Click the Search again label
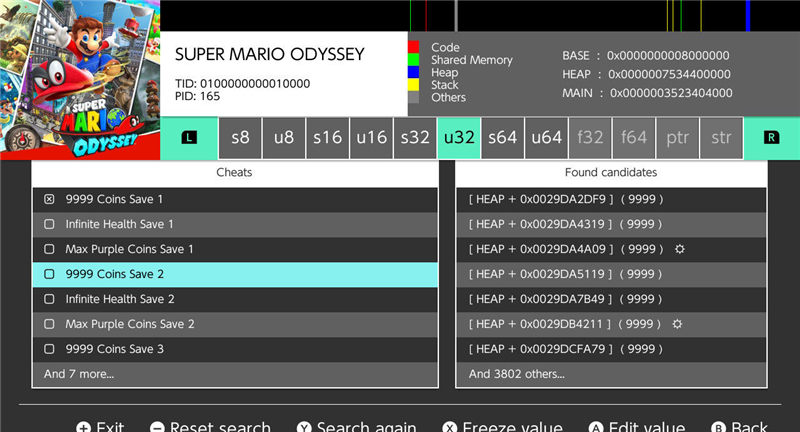 366,426
